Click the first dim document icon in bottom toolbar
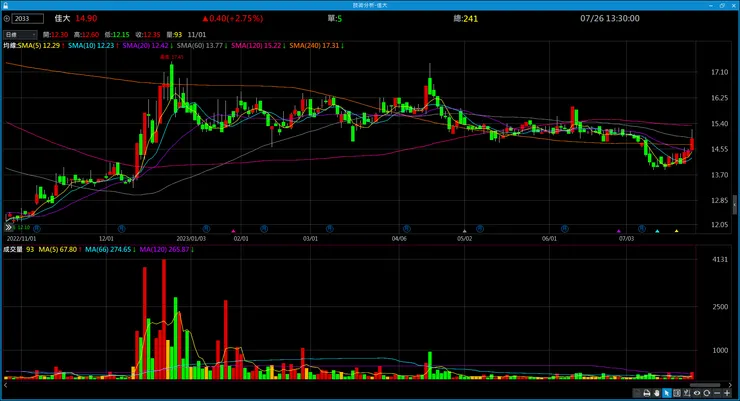The height and width of the screenshot is (401, 740). pos(636,393)
